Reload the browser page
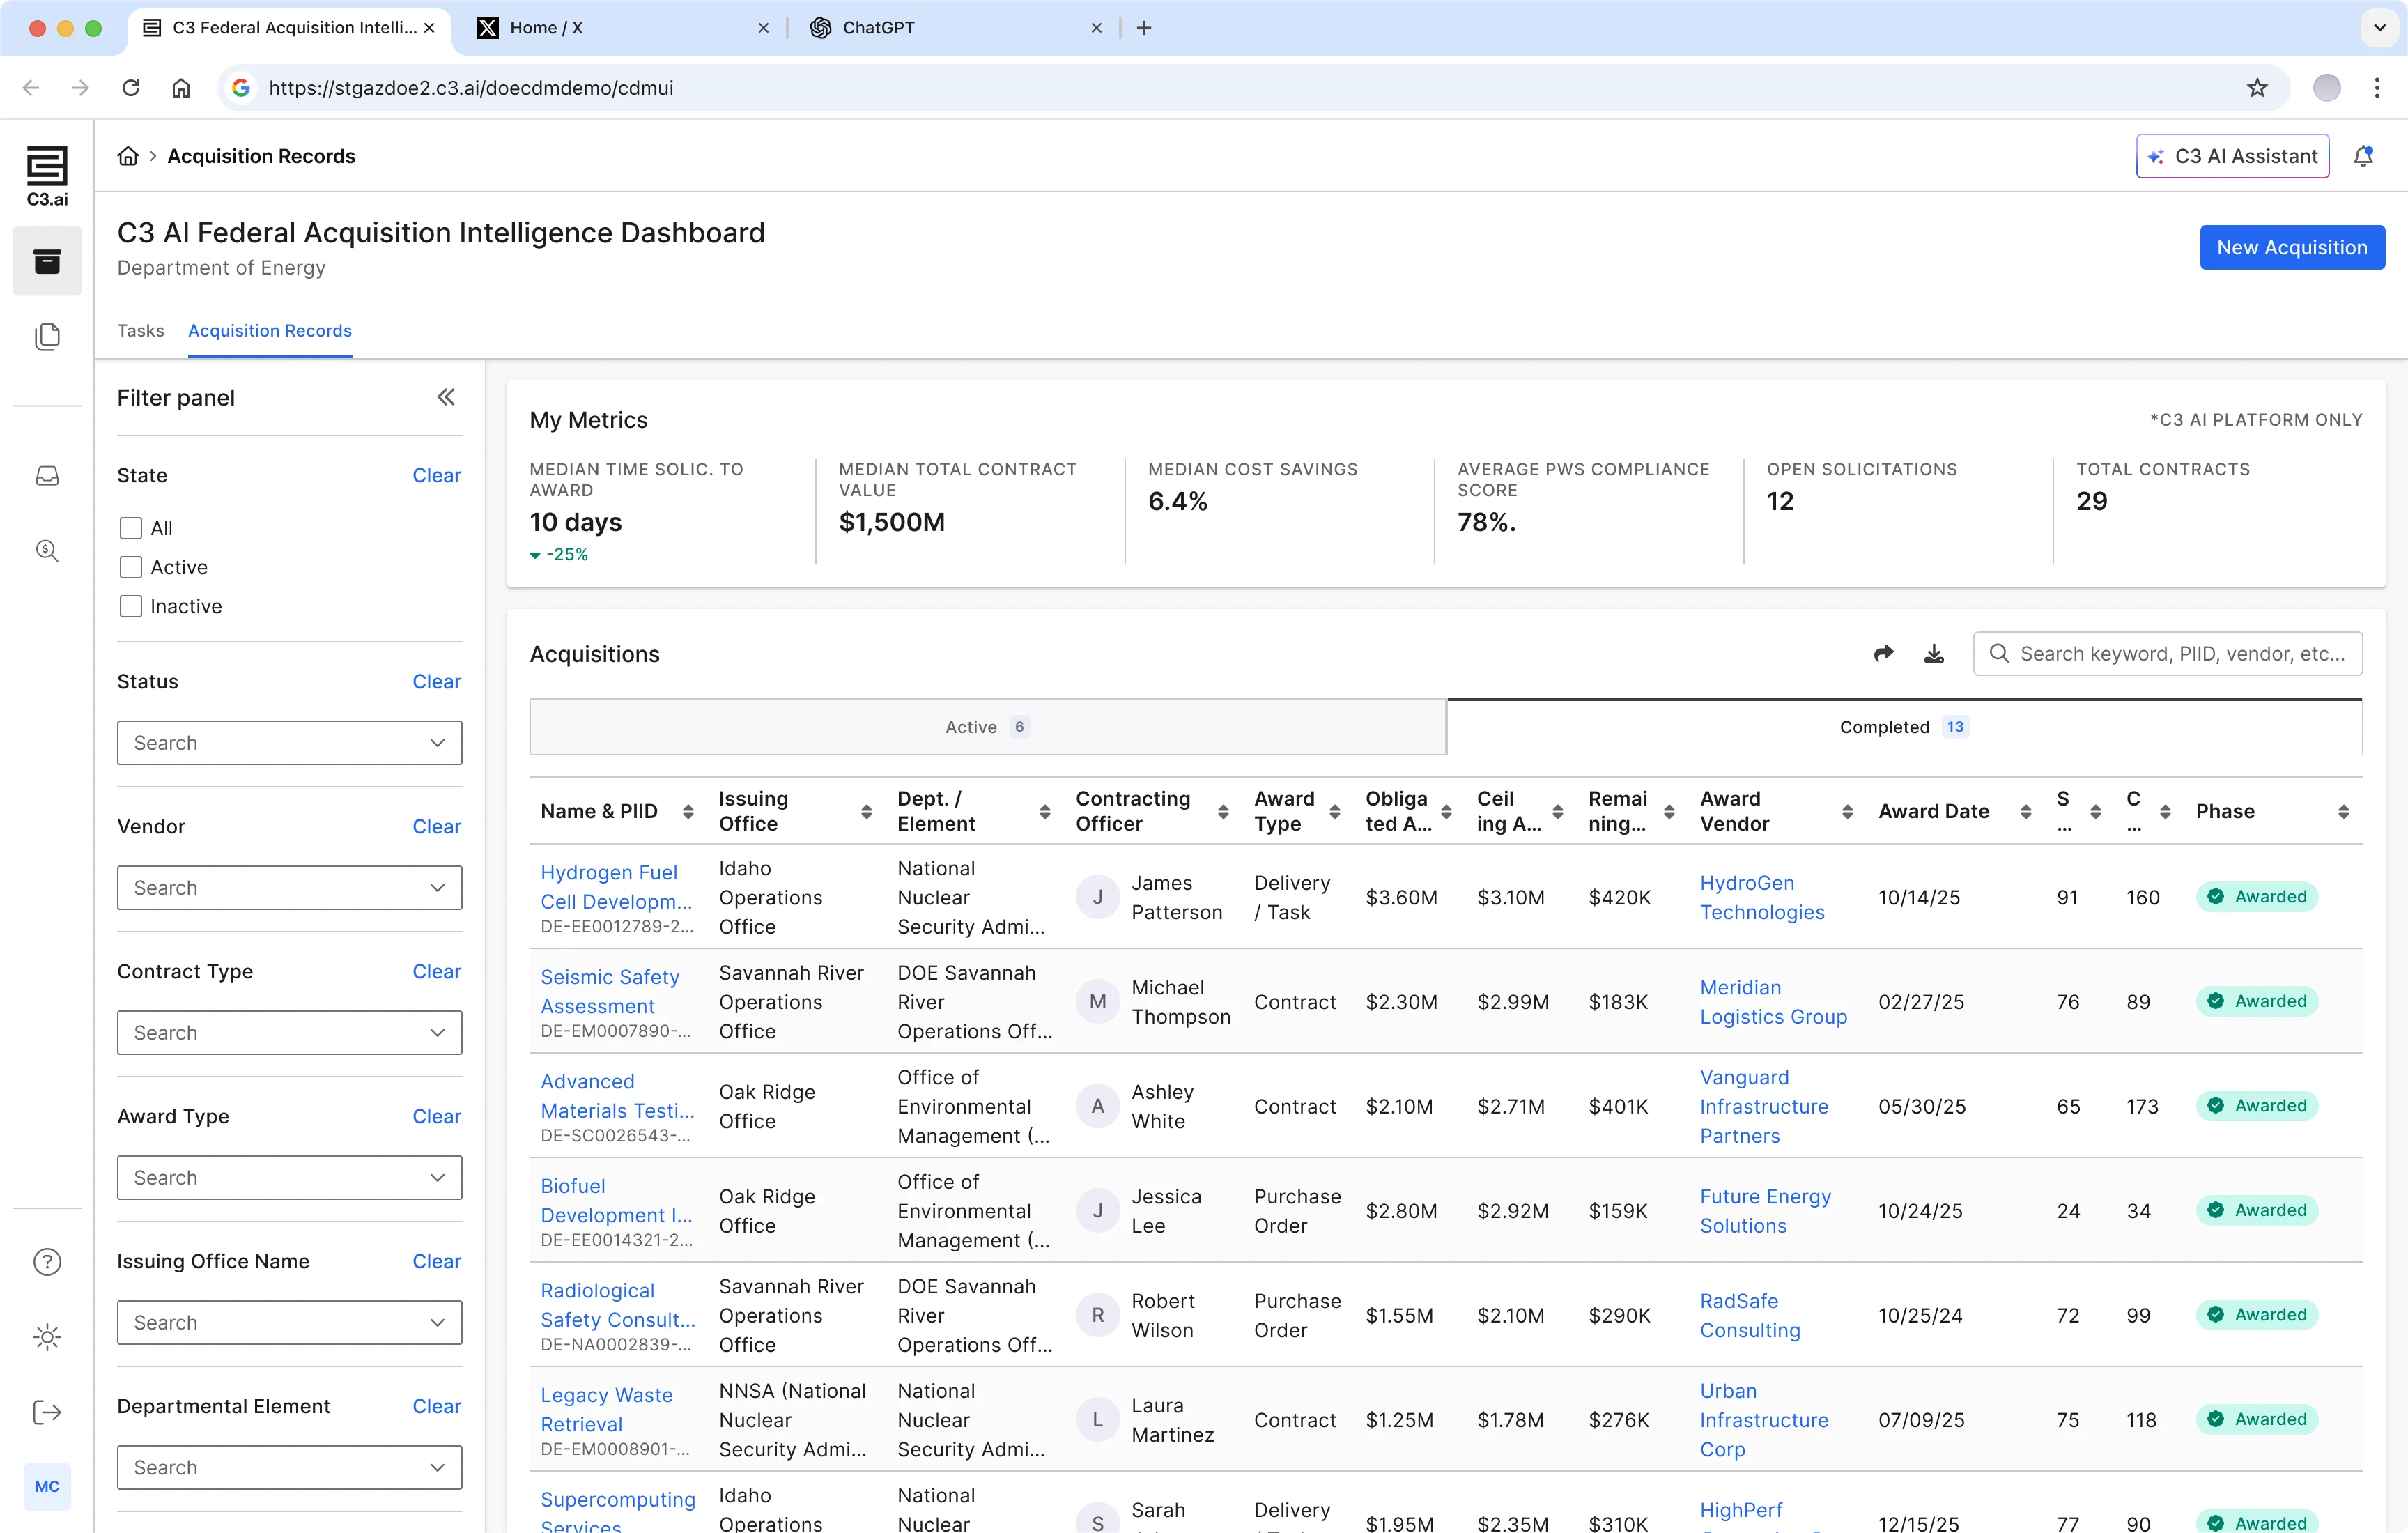 pyautogui.click(x=131, y=88)
